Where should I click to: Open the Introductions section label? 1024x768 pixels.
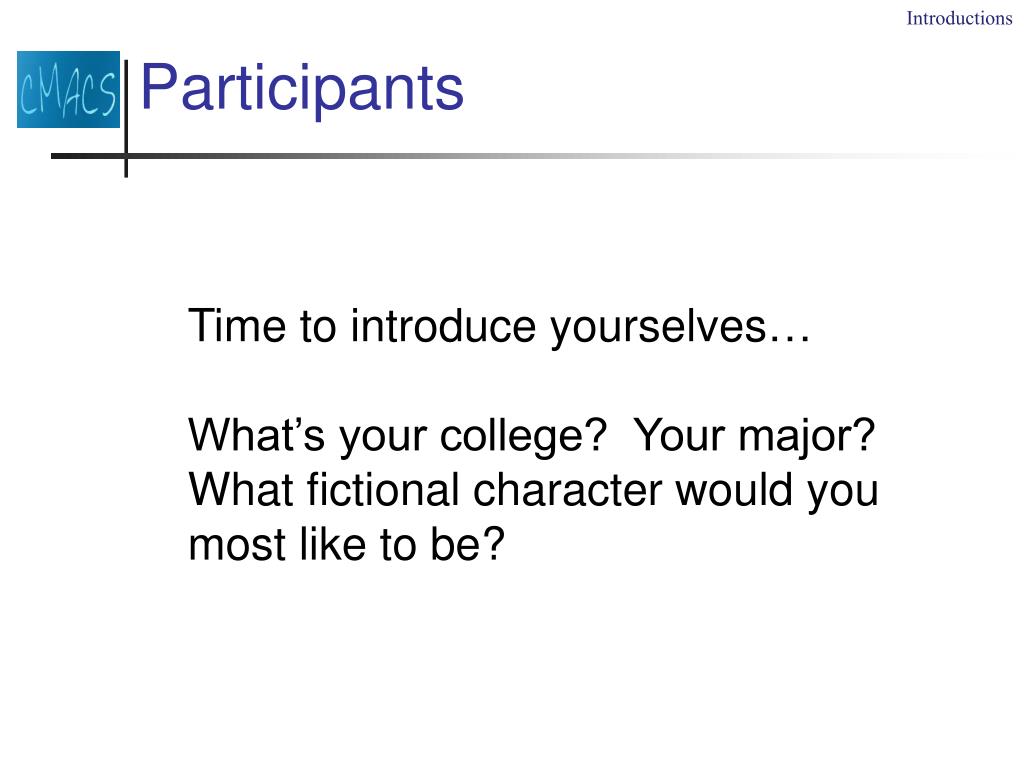pyautogui.click(x=959, y=18)
